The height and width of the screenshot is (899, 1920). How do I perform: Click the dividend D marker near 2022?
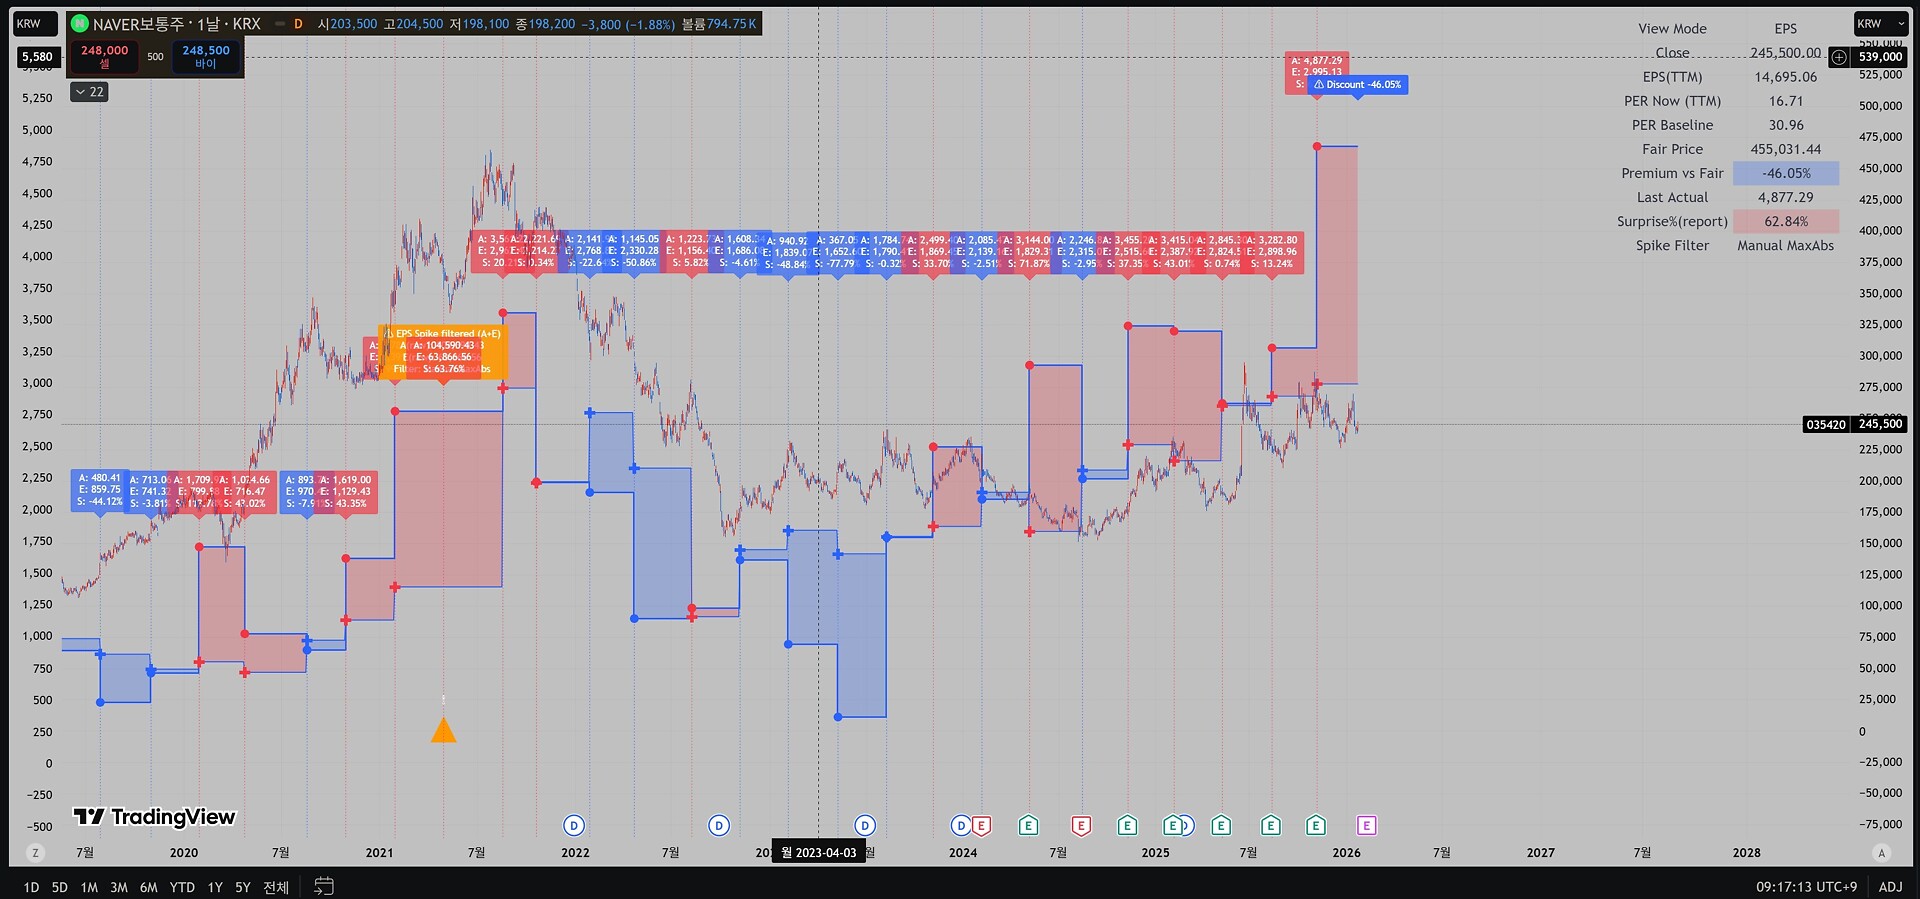(574, 825)
